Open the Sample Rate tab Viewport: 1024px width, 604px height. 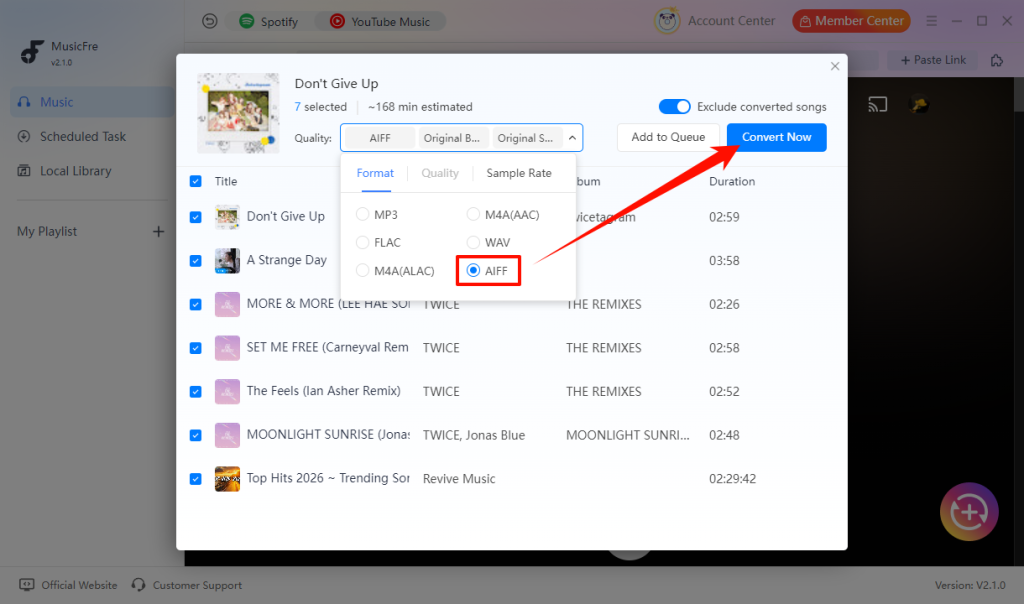tap(519, 173)
